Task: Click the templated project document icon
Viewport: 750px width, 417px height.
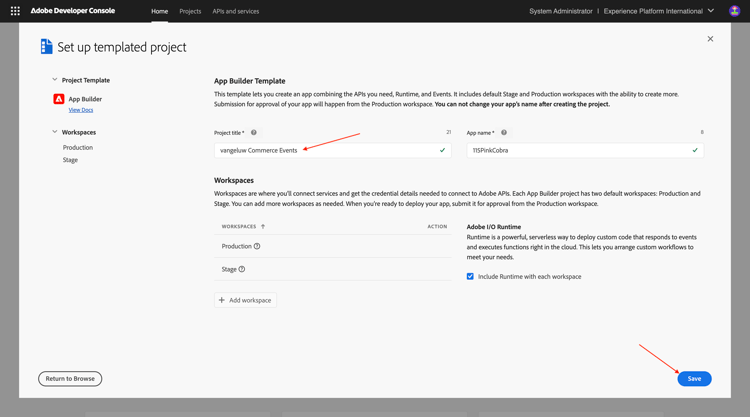Action: [46, 46]
